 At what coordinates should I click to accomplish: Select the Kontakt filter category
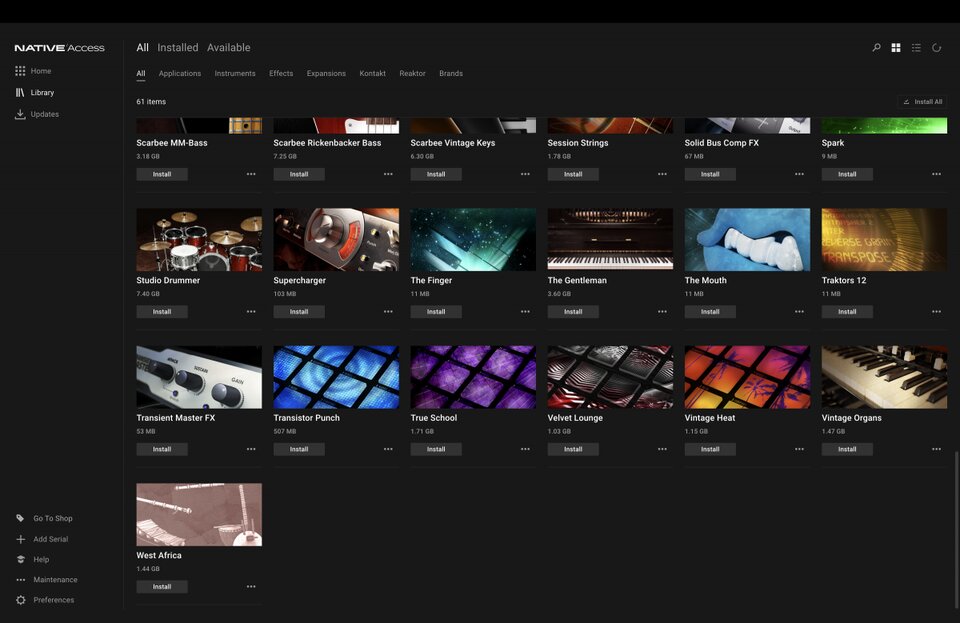pyautogui.click(x=372, y=73)
